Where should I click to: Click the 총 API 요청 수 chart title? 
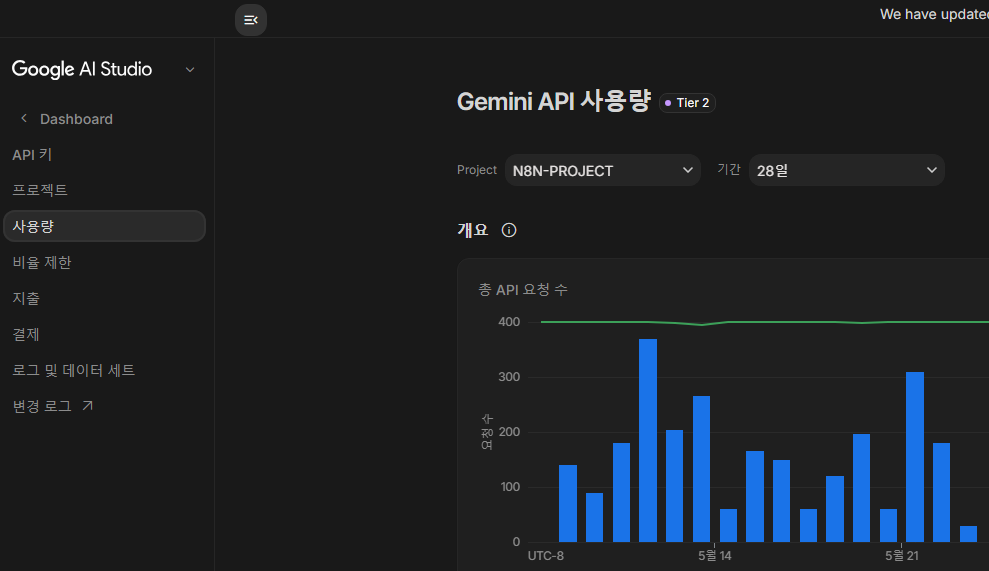523,290
